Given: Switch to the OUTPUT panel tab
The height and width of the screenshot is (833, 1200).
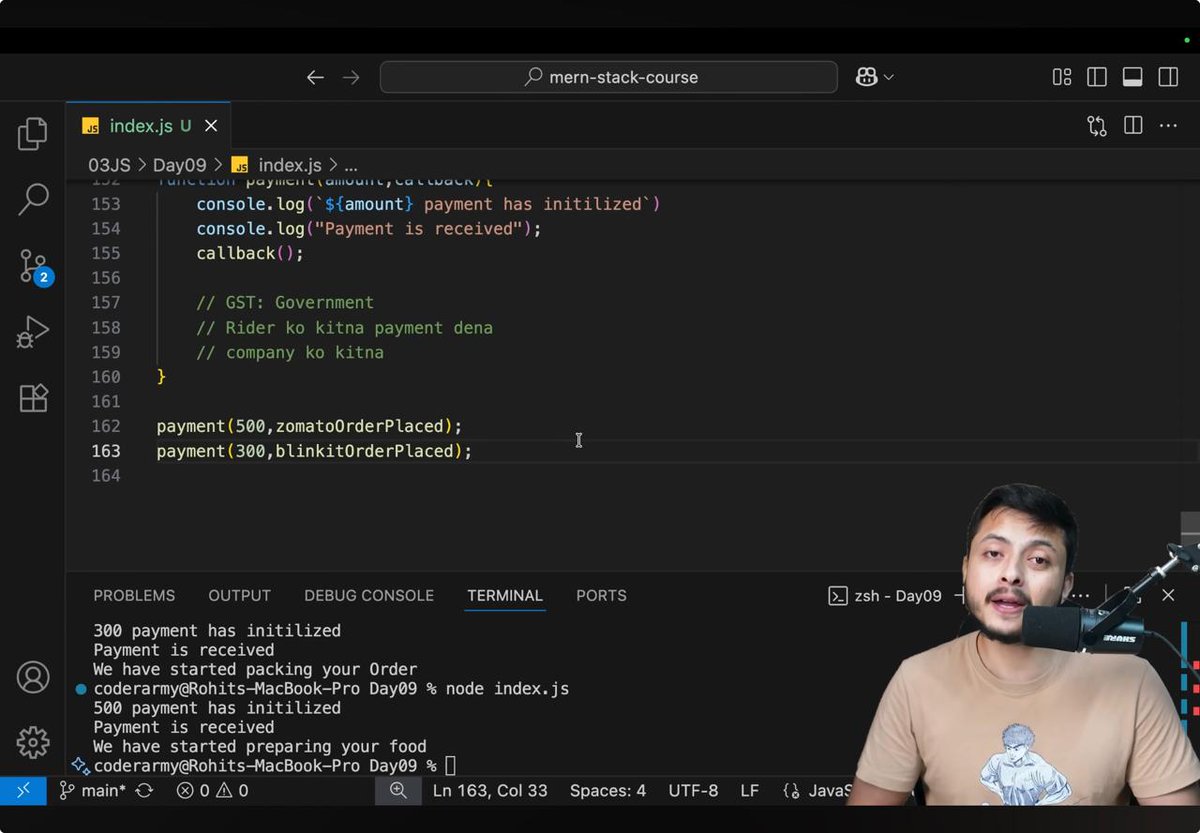Looking at the screenshot, I should [239, 596].
